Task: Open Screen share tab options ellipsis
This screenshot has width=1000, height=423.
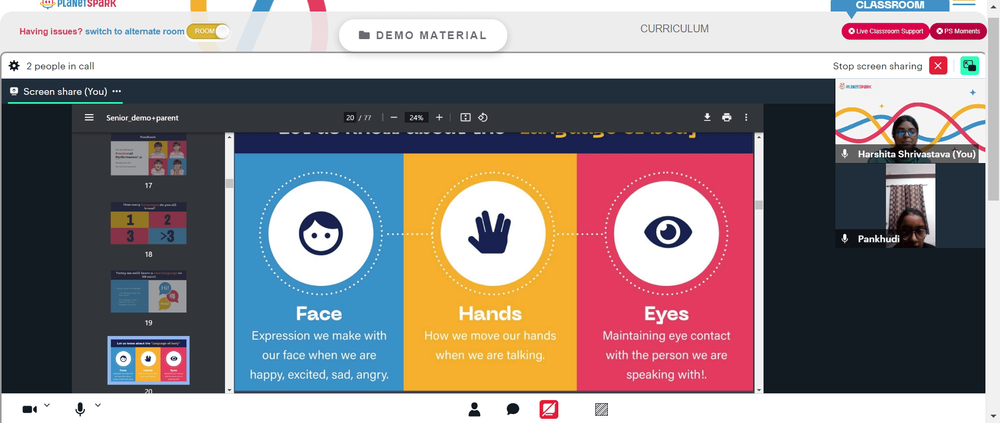Action: click(x=117, y=91)
